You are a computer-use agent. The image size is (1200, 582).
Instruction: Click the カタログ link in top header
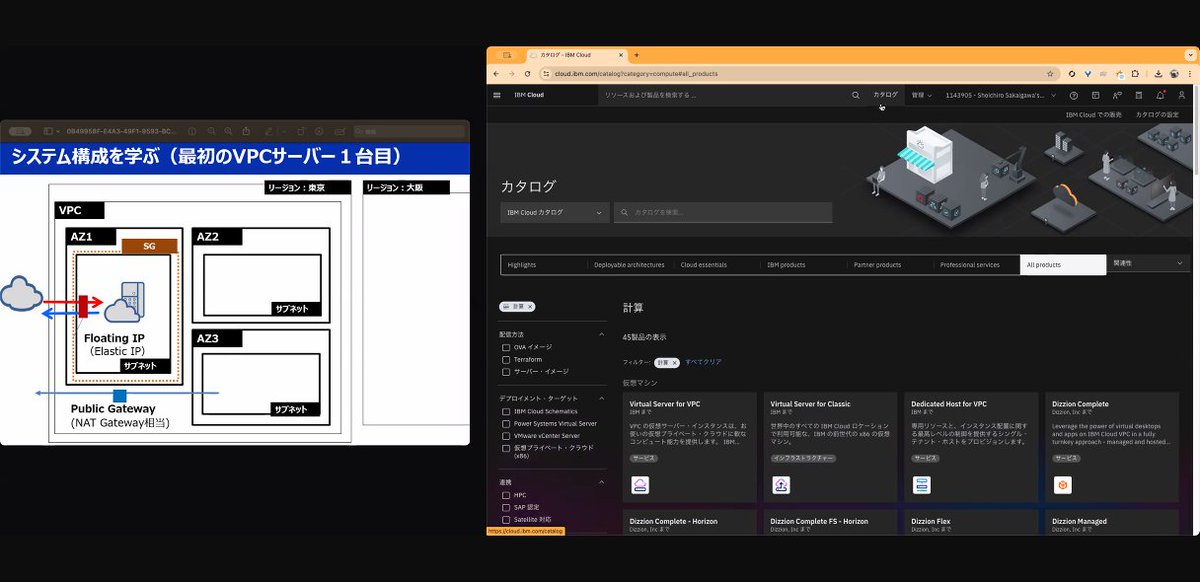click(885, 94)
